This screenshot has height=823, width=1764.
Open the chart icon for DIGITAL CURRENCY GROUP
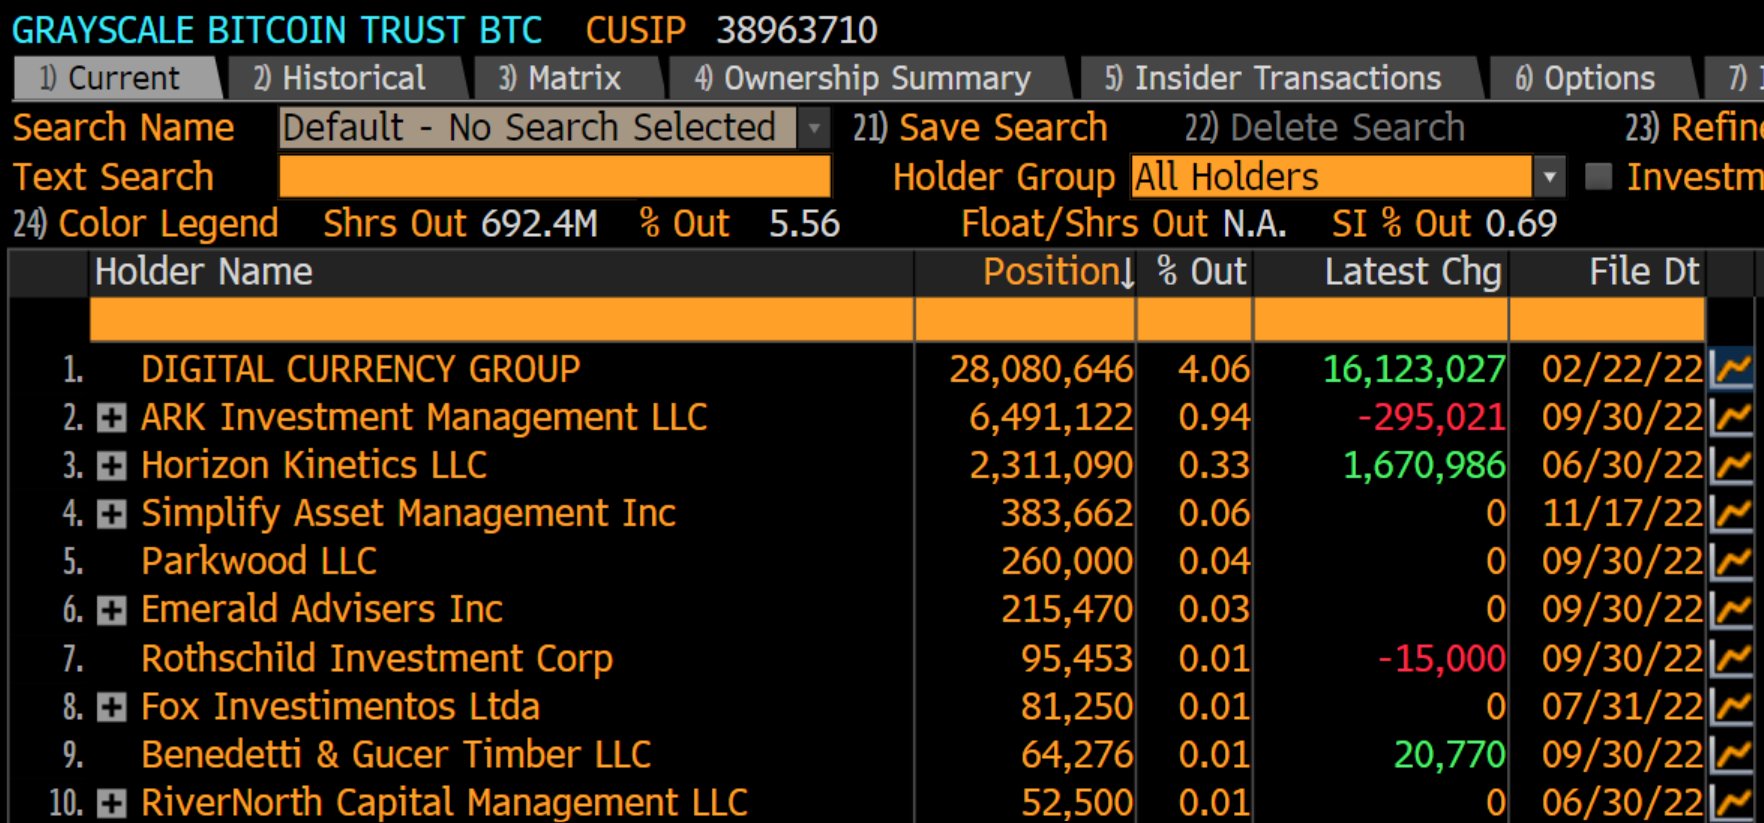tap(1733, 368)
